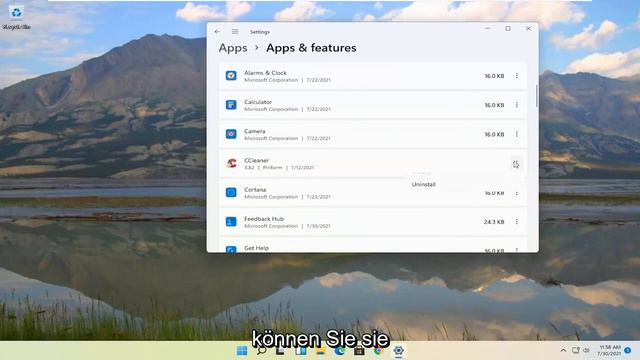Viewport: 640px width, 360px height.
Task: Click the CCleaner app icon
Action: 231,163
